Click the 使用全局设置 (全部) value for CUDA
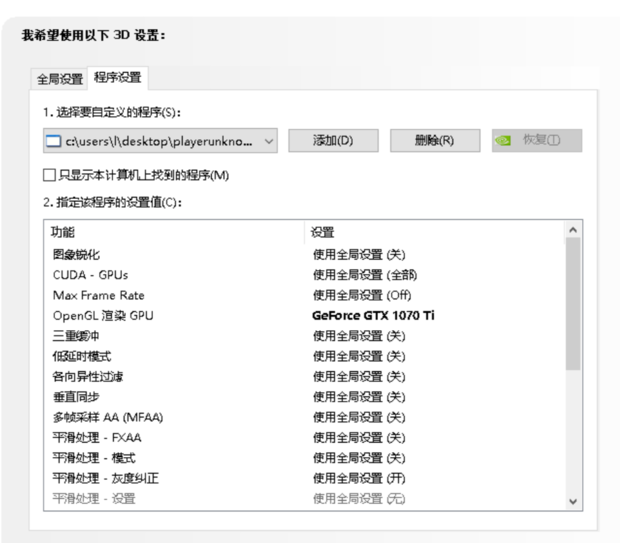This screenshot has height=543, width=620. (x=365, y=275)
